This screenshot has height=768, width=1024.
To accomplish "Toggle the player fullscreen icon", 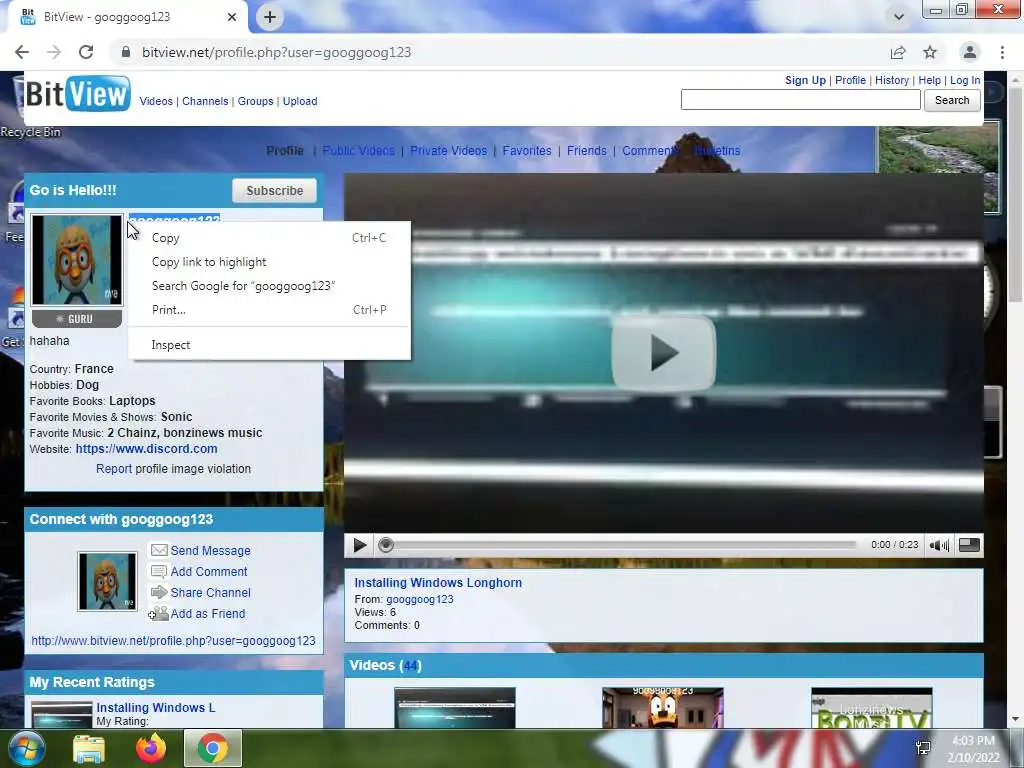I will [x=969, y=545].
